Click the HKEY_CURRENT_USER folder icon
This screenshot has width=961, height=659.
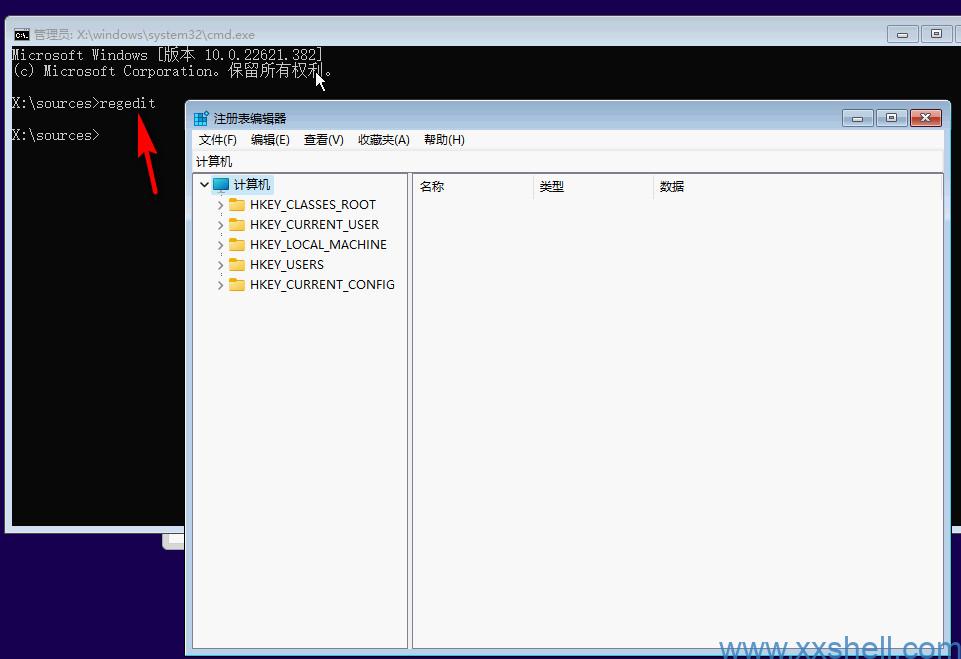pyautogui.click(x=237, y=225)
